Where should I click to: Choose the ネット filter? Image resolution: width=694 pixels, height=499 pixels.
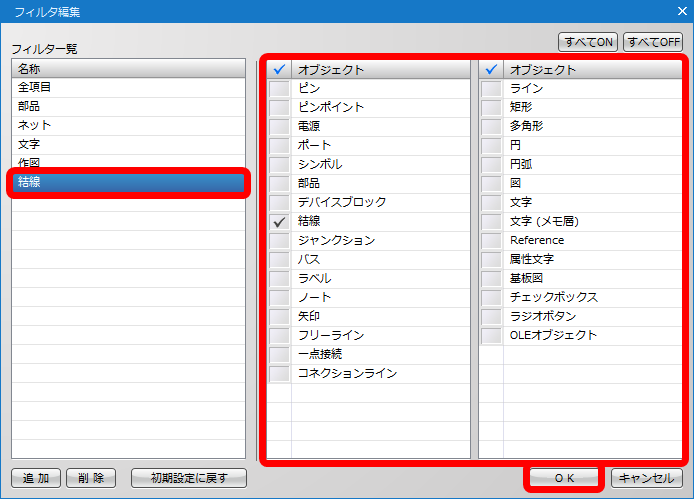click(128, 125)
